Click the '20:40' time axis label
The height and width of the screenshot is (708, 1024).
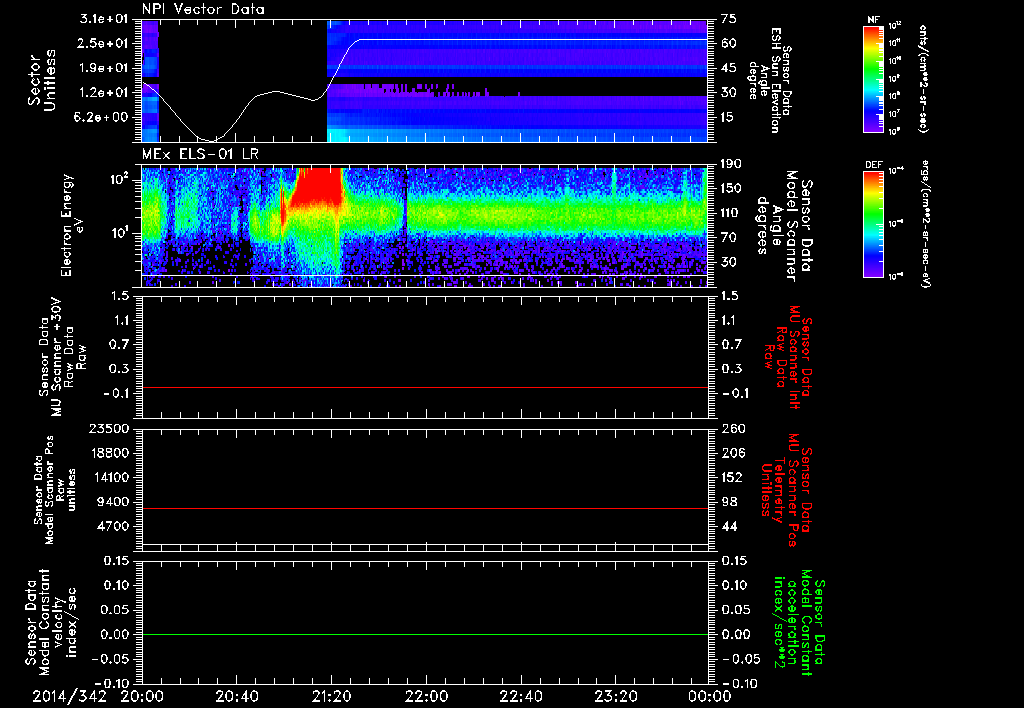(236, 696)
